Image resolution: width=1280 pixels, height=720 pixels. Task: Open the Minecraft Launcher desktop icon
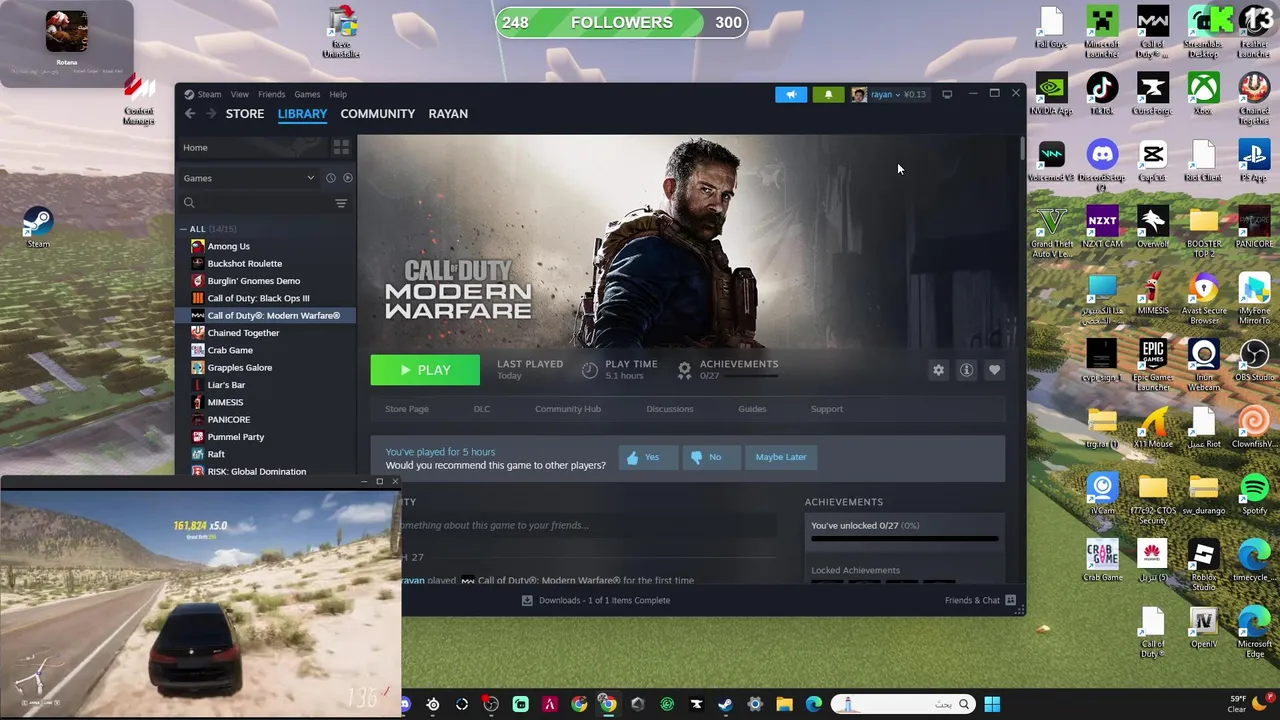tap(1102, 31)
